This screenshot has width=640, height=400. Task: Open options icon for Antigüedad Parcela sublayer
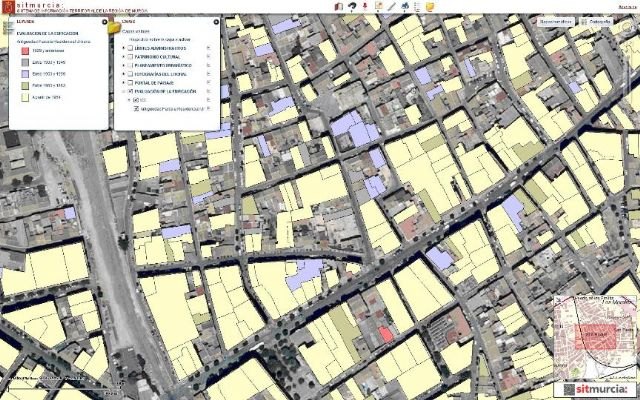[x=209, y=109]
